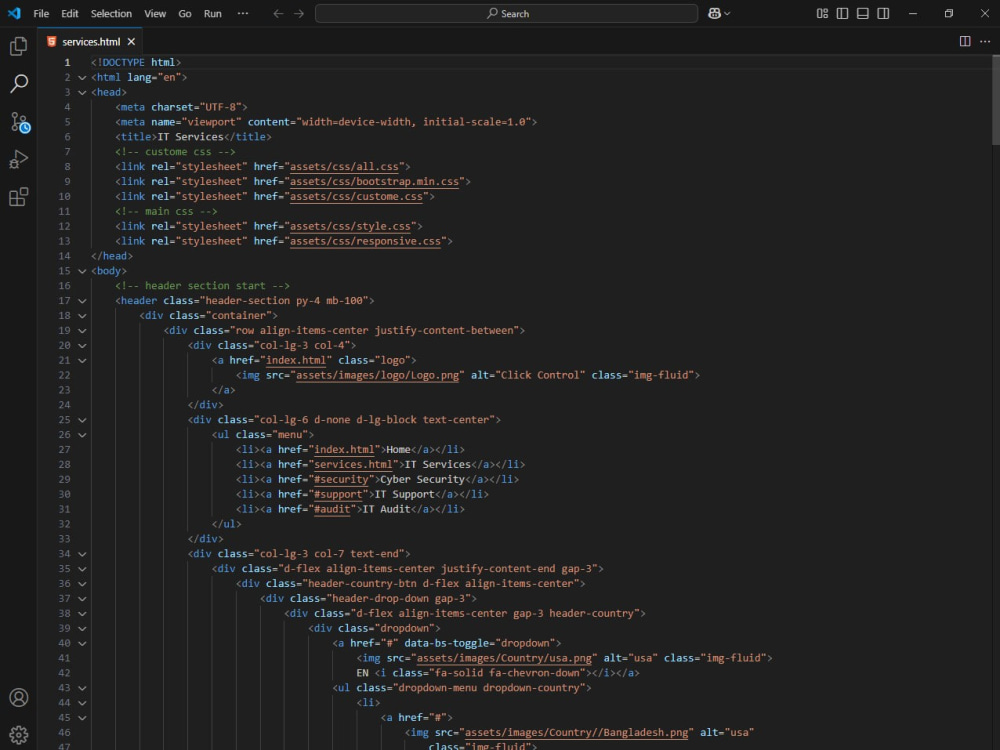Click the 'IT Services' title text
The image size is (1000, 750).
tap(190, 137)
